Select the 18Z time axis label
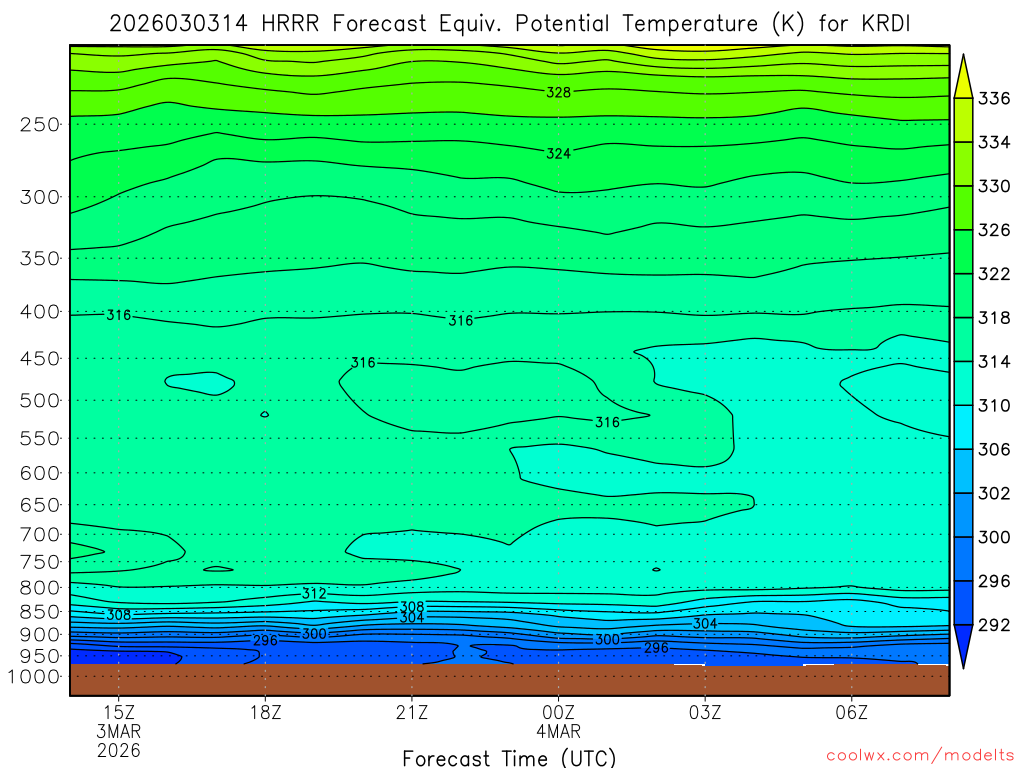Viewport: 1024px width, 768px height. tap(265, 712)
